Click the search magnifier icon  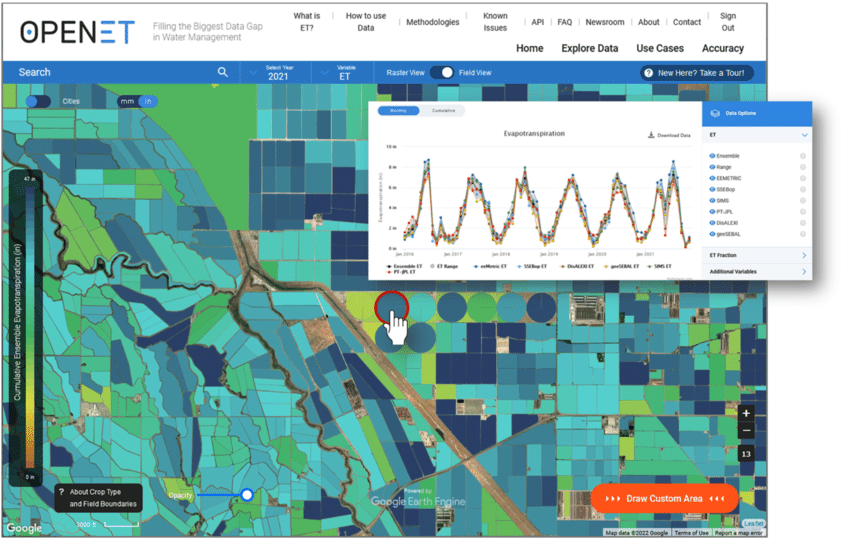tap(223, 72)
